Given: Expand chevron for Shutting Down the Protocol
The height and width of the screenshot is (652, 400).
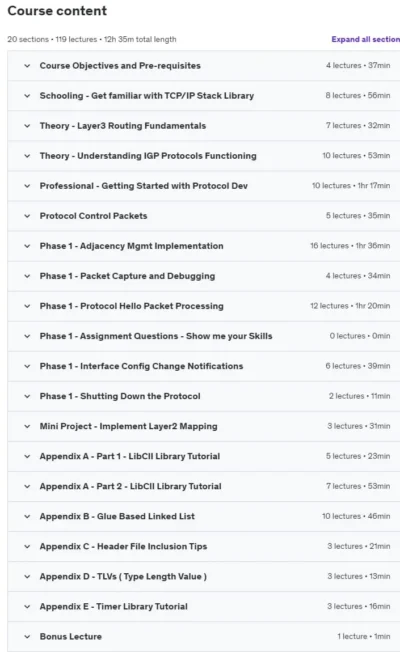Looking at the screenshot, I should pyautogui.click(x=27, y=396).
